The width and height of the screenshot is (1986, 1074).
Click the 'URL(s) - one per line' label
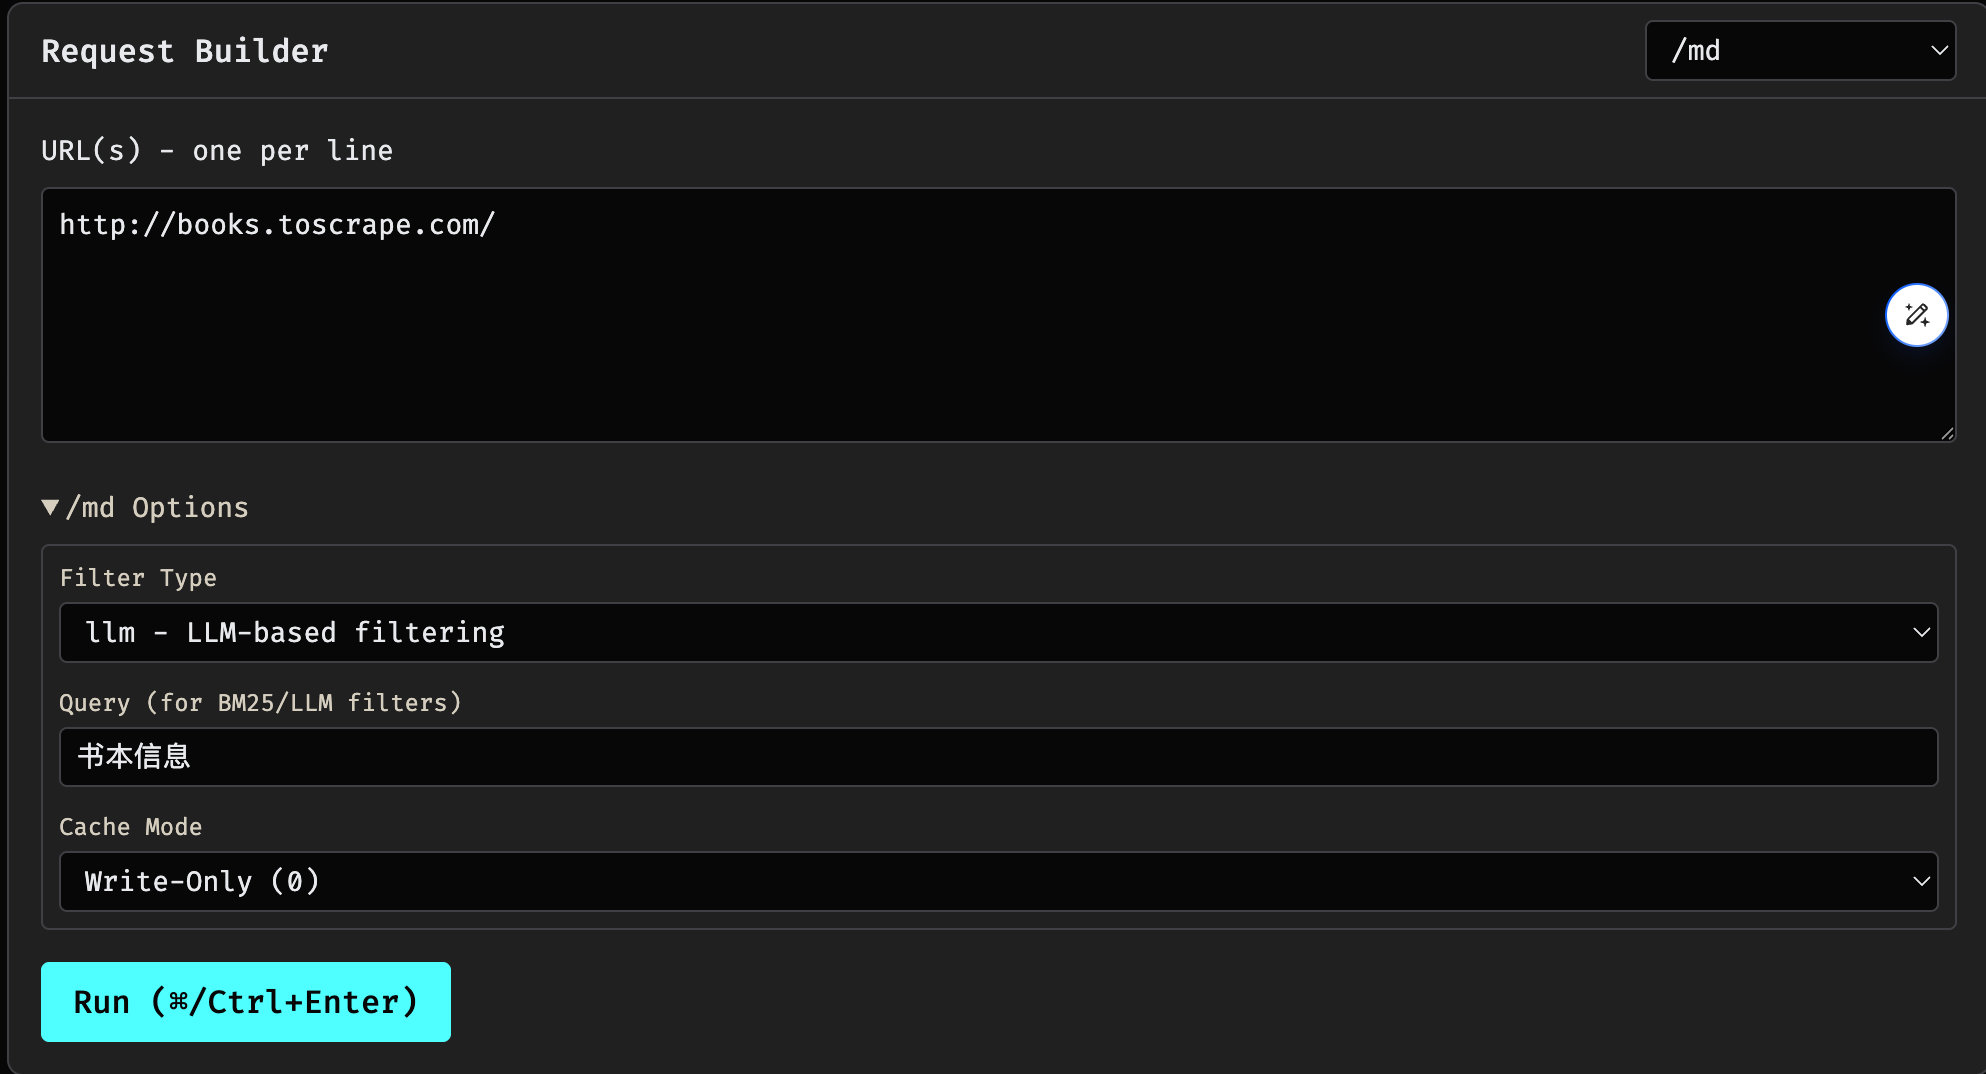coord(217,151)
